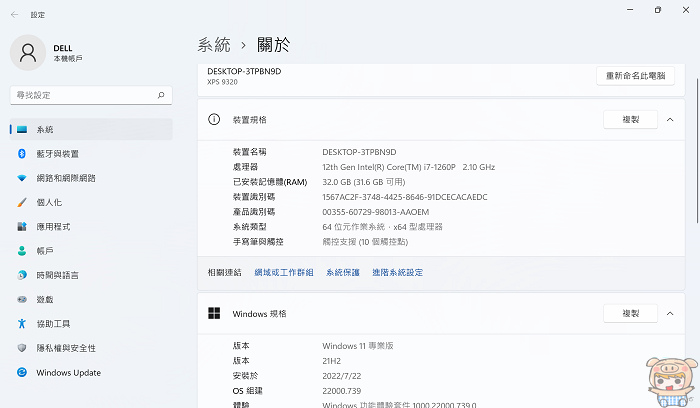Click the shield icon for 隱私權與安全性
Screen dimensions: 700x408
[22, 348]
